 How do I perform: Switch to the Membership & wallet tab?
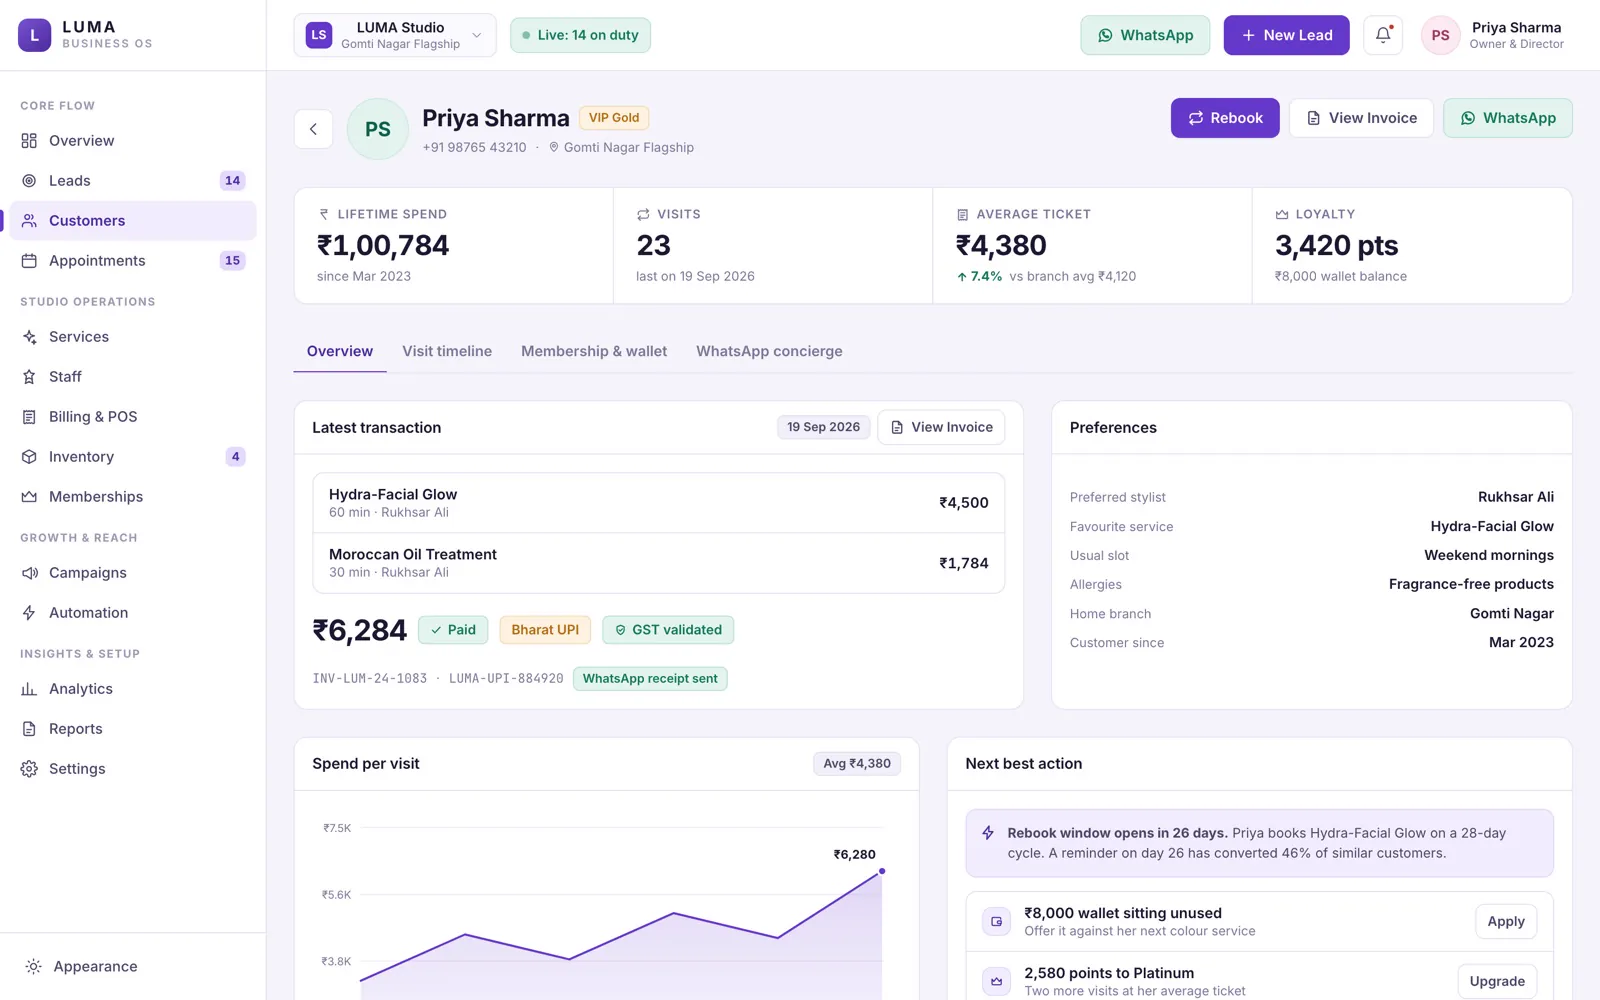click(594, 351)
